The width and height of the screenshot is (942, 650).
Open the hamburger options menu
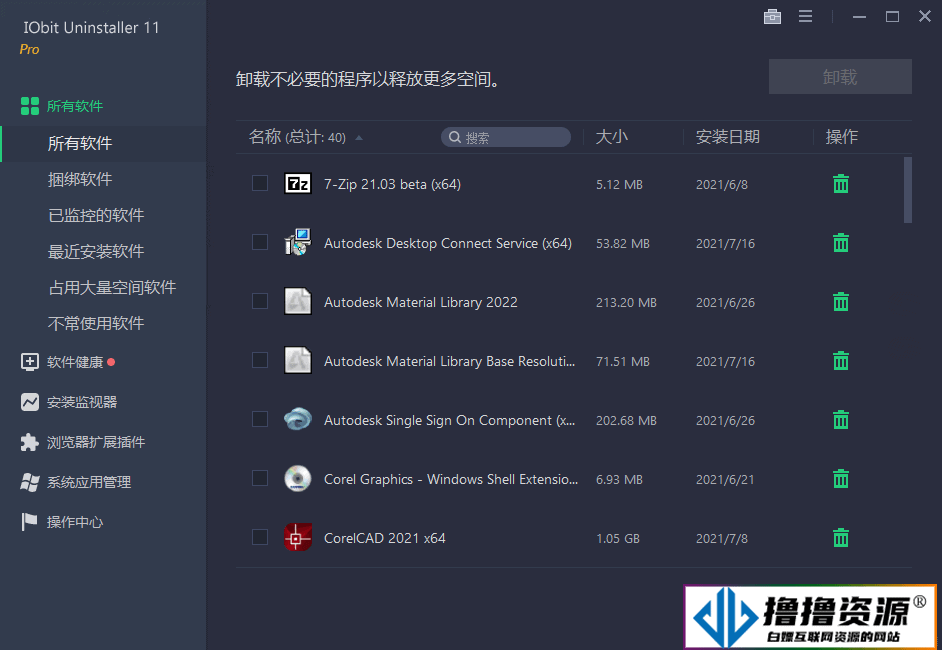tap(805, 17)
